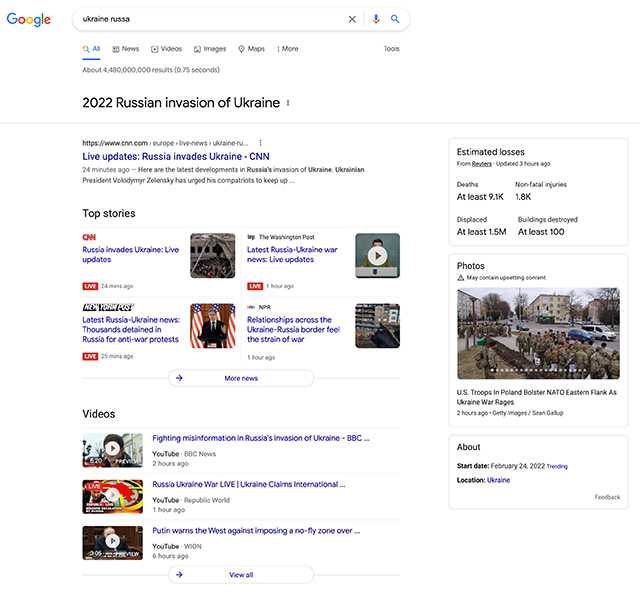Screen dimensions: 640x594
Task: Select the 'At least 100' buildings destroyed value
Action: tap(541, 232)
